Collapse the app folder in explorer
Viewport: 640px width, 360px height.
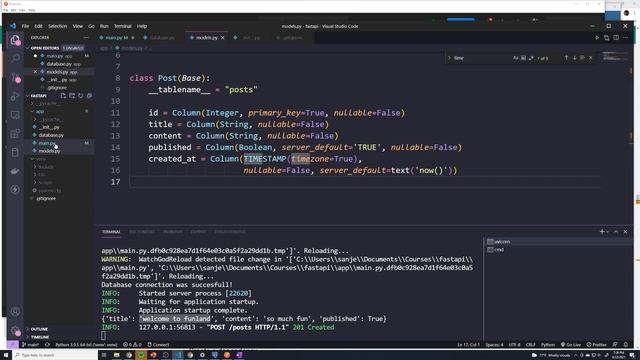40,111
